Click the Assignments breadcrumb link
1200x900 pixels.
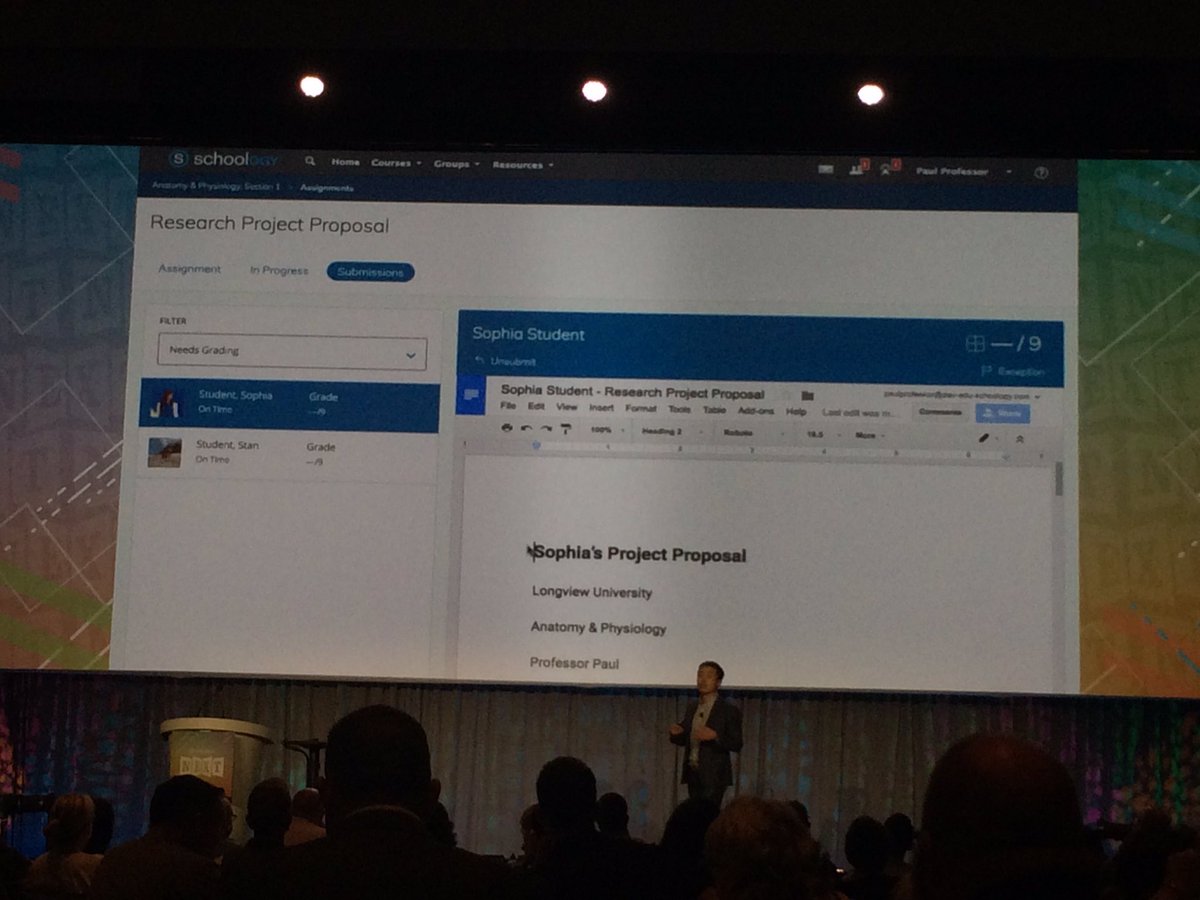(x=325, y=188)
